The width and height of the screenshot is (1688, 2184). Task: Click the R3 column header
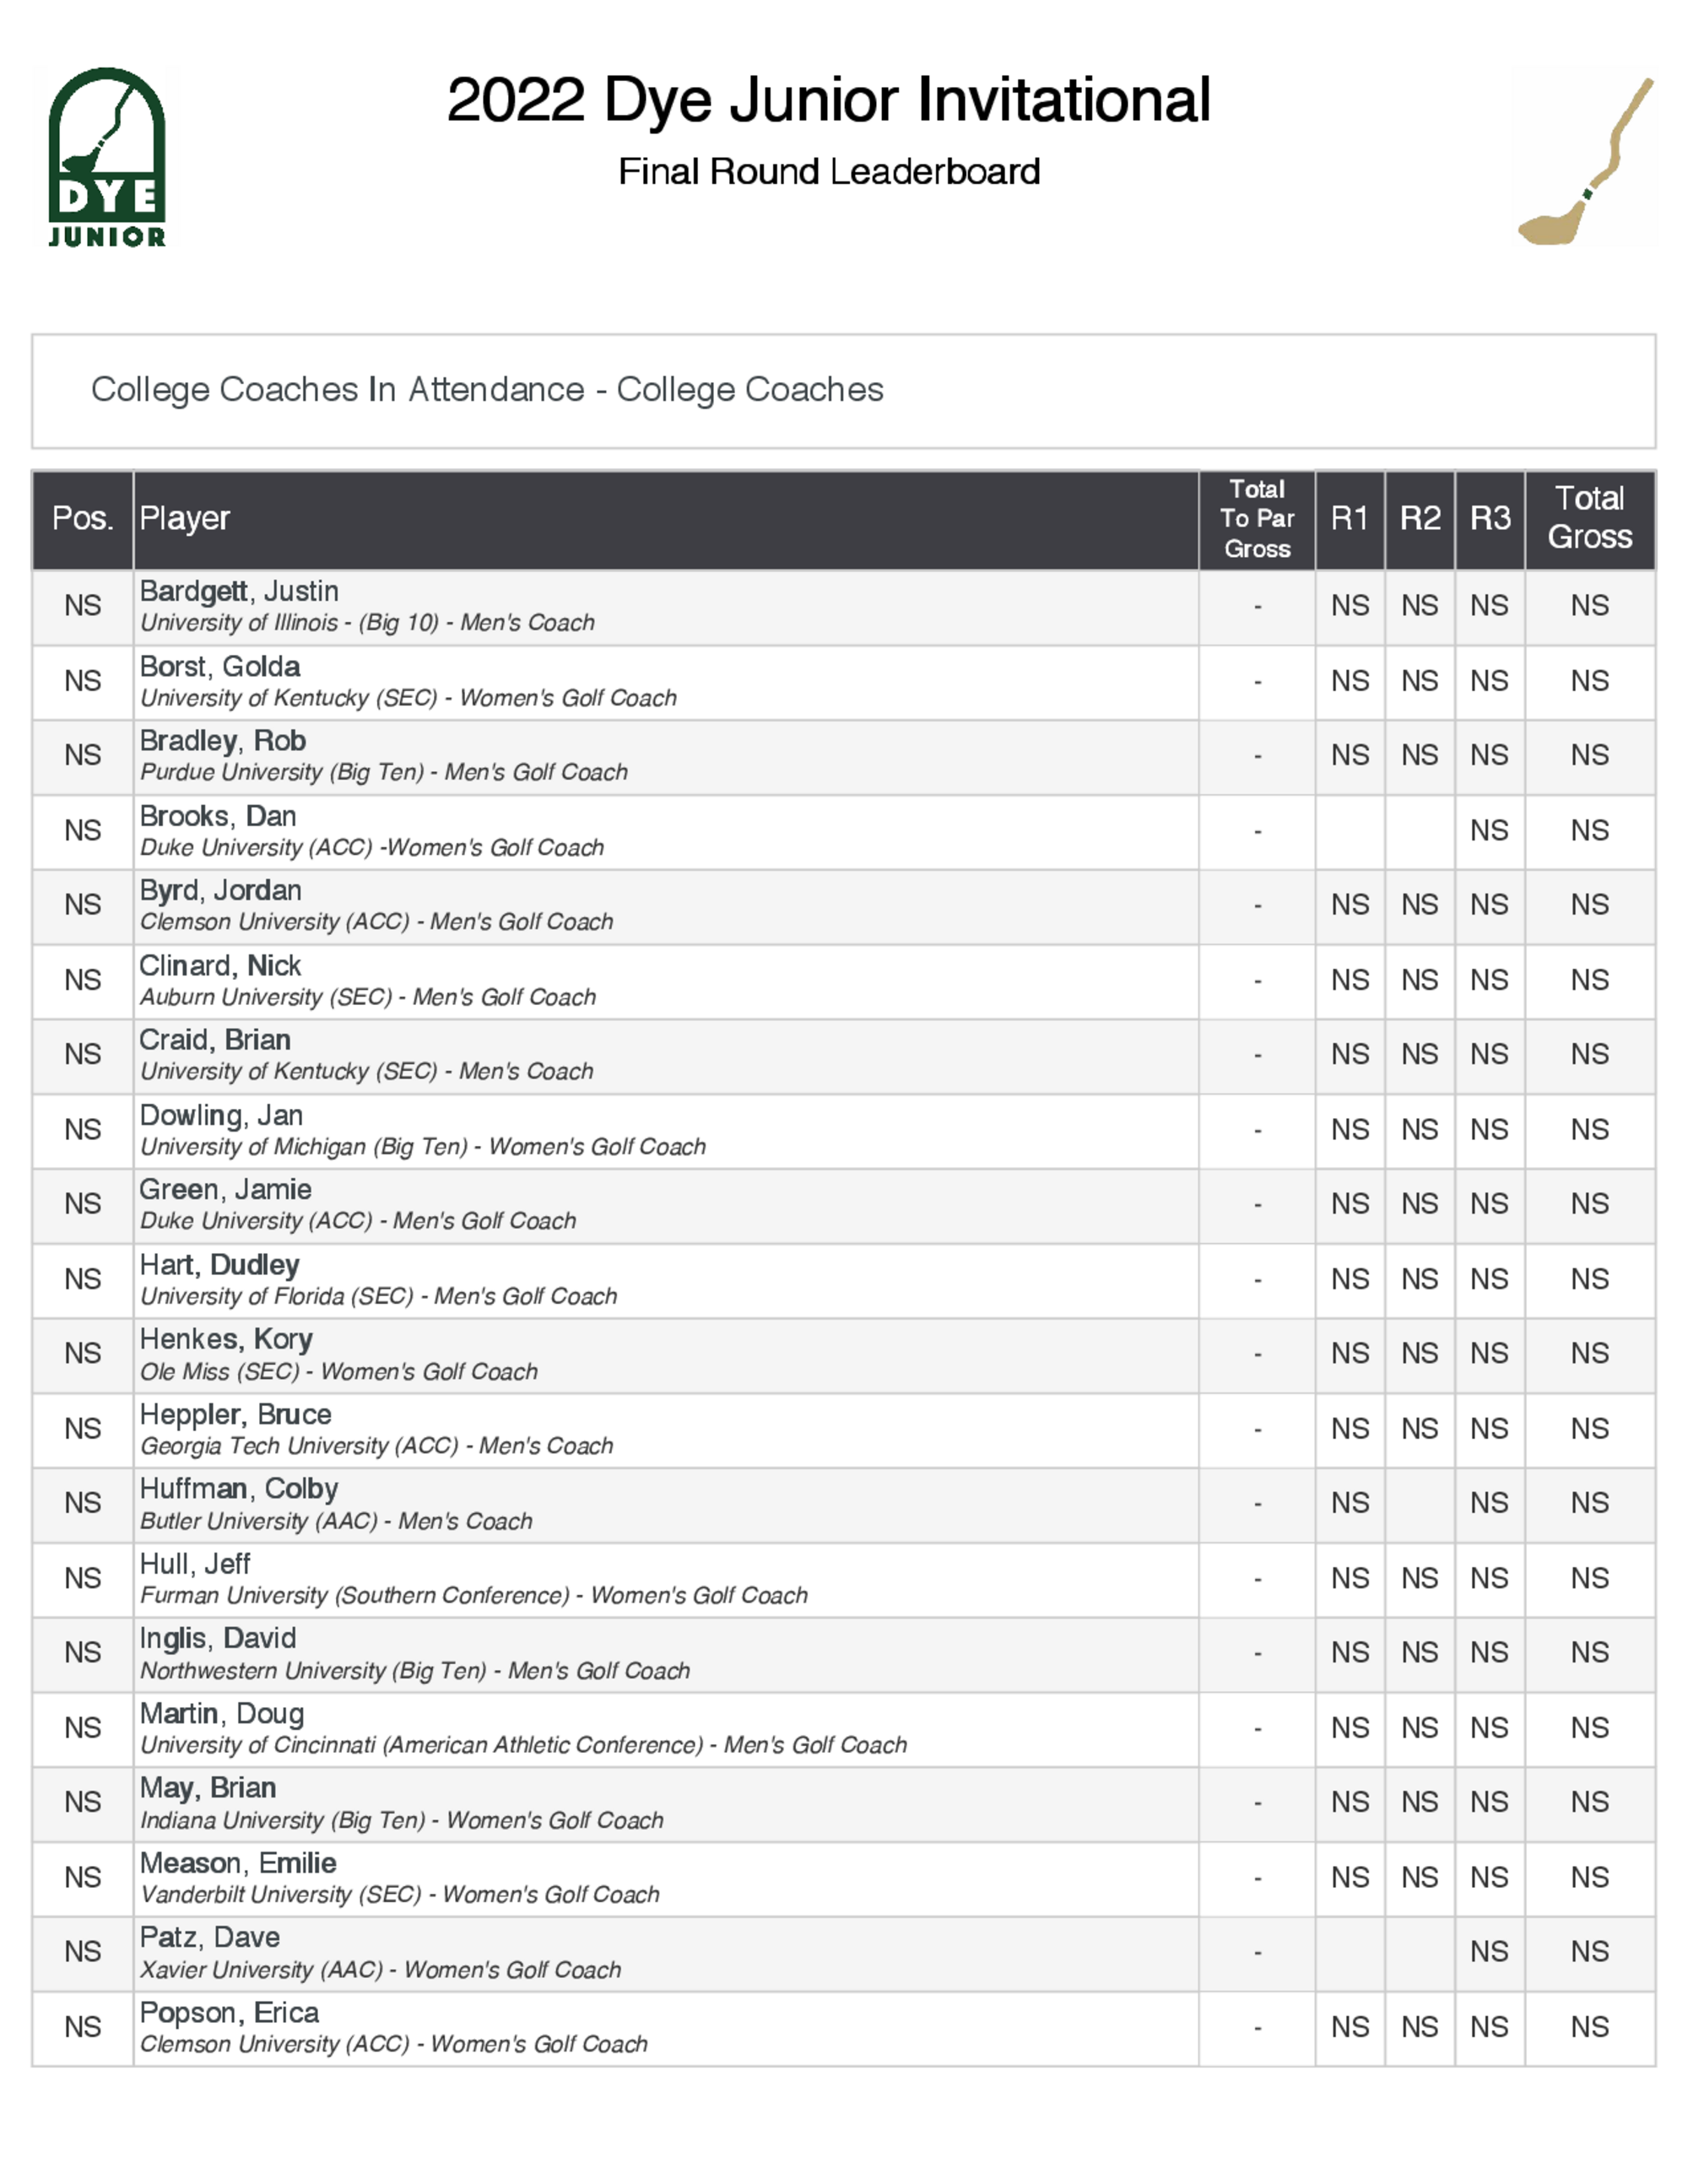coord(1489,518)
